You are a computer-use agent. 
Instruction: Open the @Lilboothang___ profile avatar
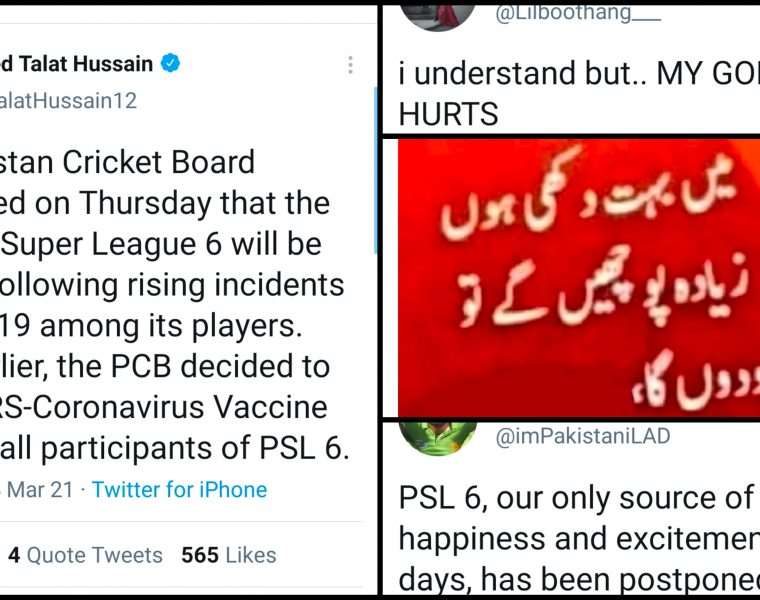(439, 17)
